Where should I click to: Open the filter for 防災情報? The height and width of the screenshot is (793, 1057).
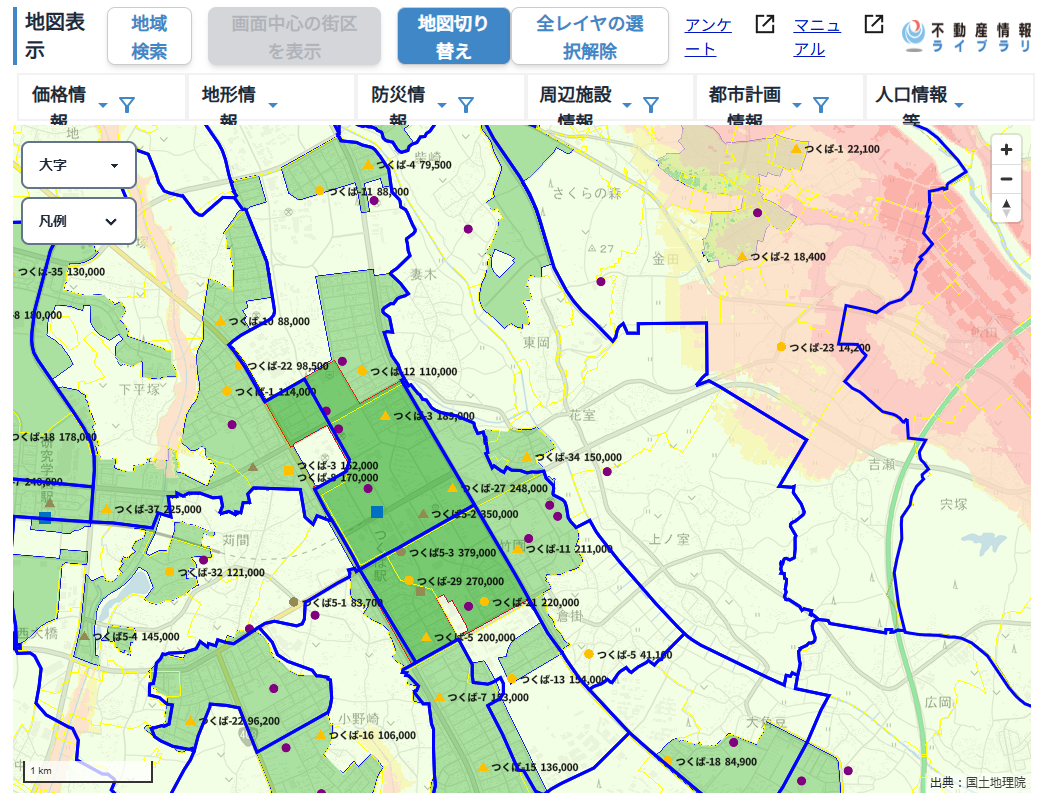click(465, 104)
